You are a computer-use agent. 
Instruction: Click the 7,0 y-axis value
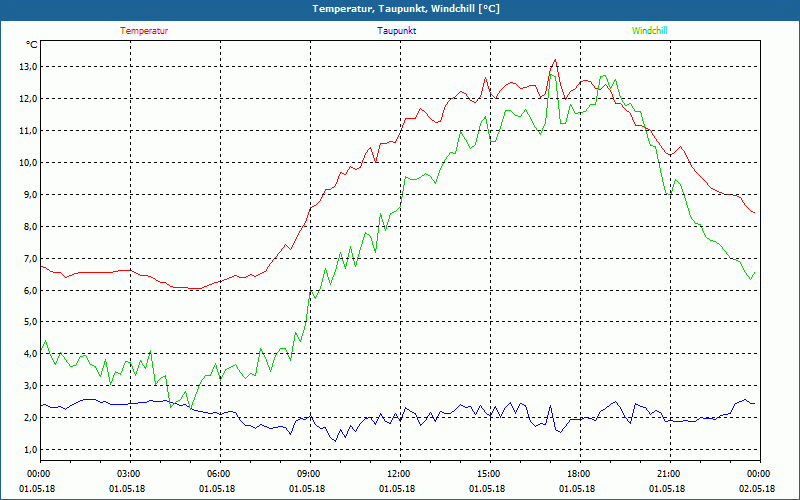[31, 259]
